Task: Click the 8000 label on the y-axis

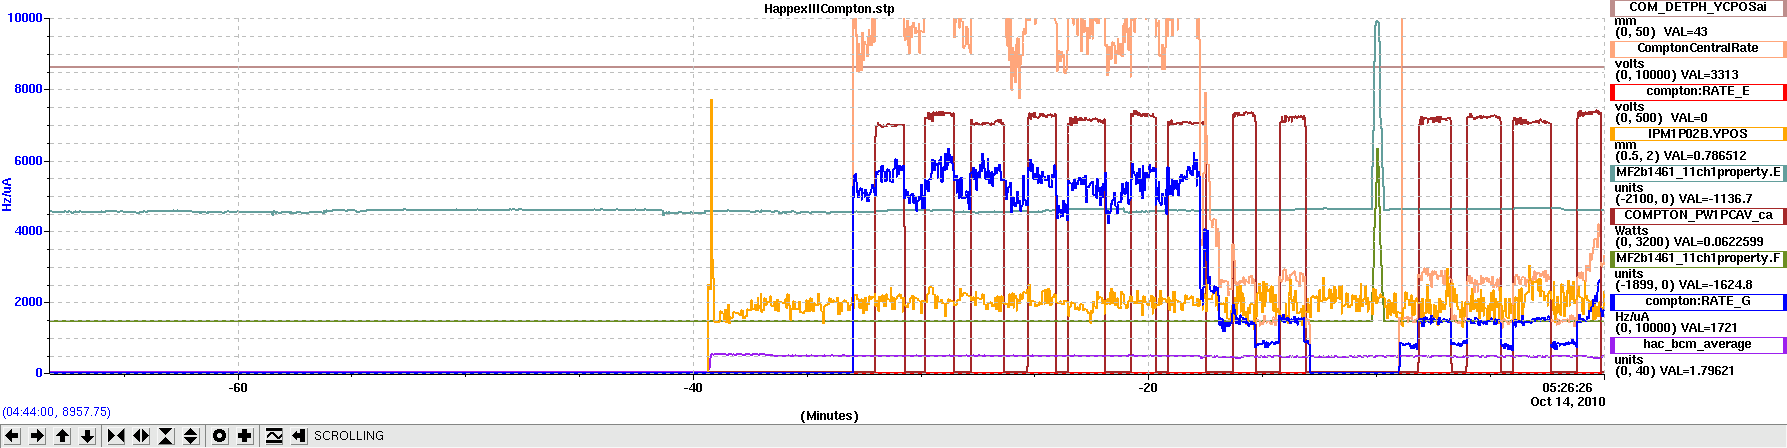Action: coord(28,89)
